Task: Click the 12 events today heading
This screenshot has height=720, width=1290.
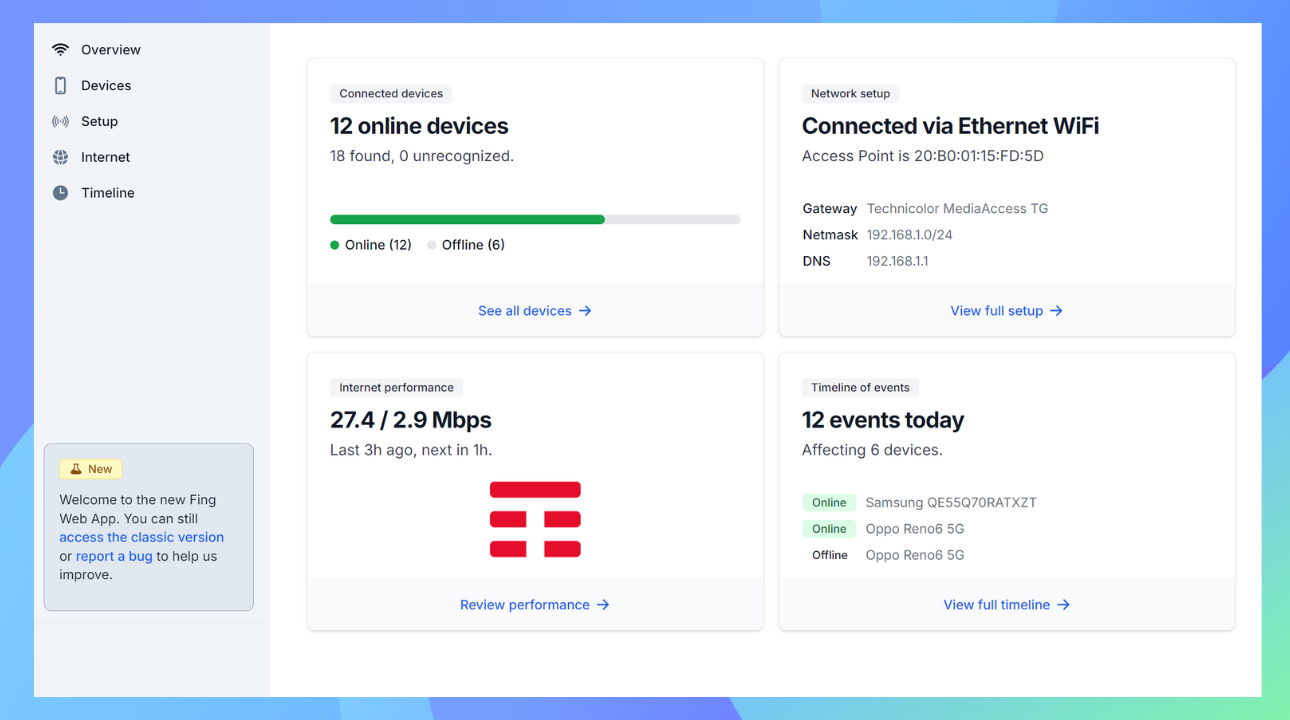Action: pyautogui.click(x=883, y=420)
